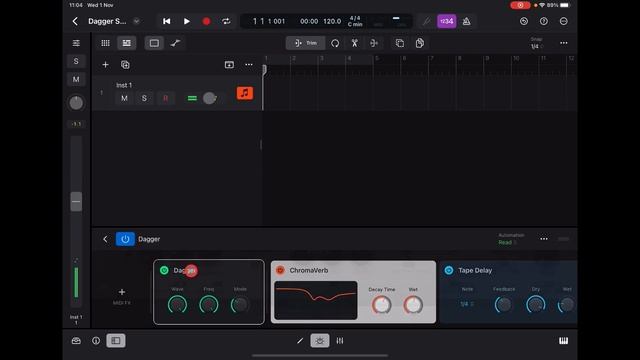The image size is (640, 360).
Task: Solo the Inst 1 track
Action: 144,98
